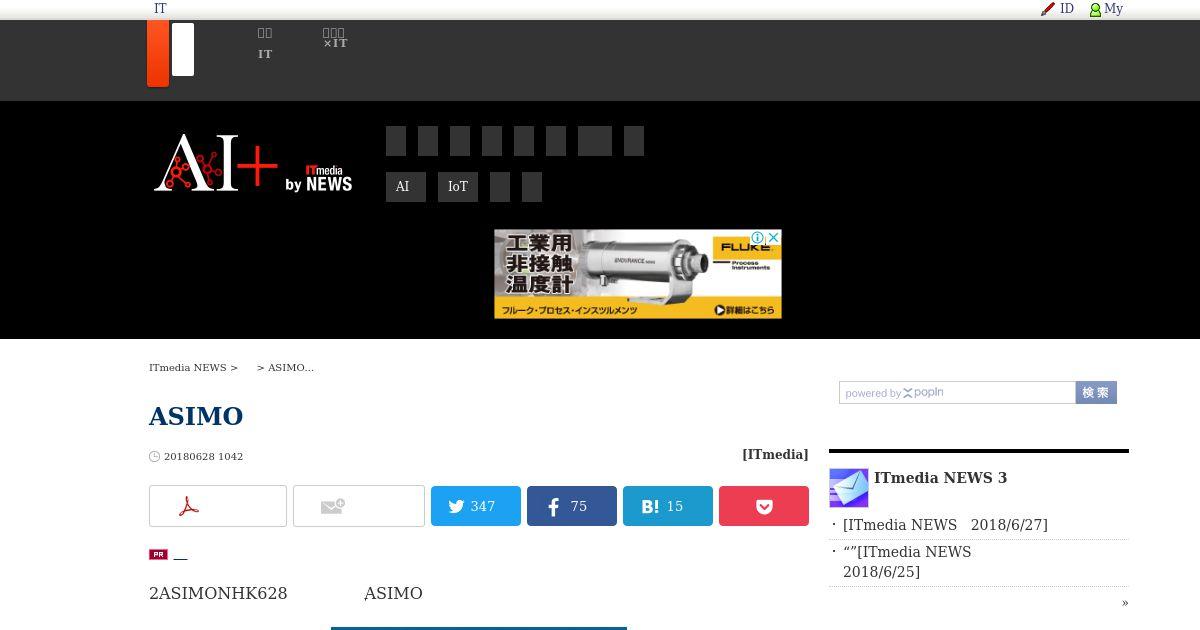Click the ITmedia NEWS breadcrumb link
The image size is (1200, 630).
click(x=188, y=367)
